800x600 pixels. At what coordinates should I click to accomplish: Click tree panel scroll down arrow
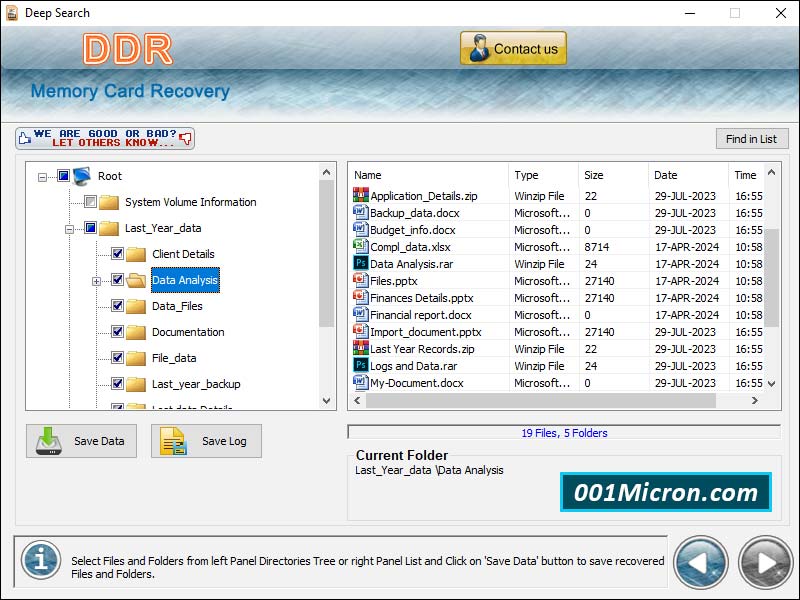[327, 401]
